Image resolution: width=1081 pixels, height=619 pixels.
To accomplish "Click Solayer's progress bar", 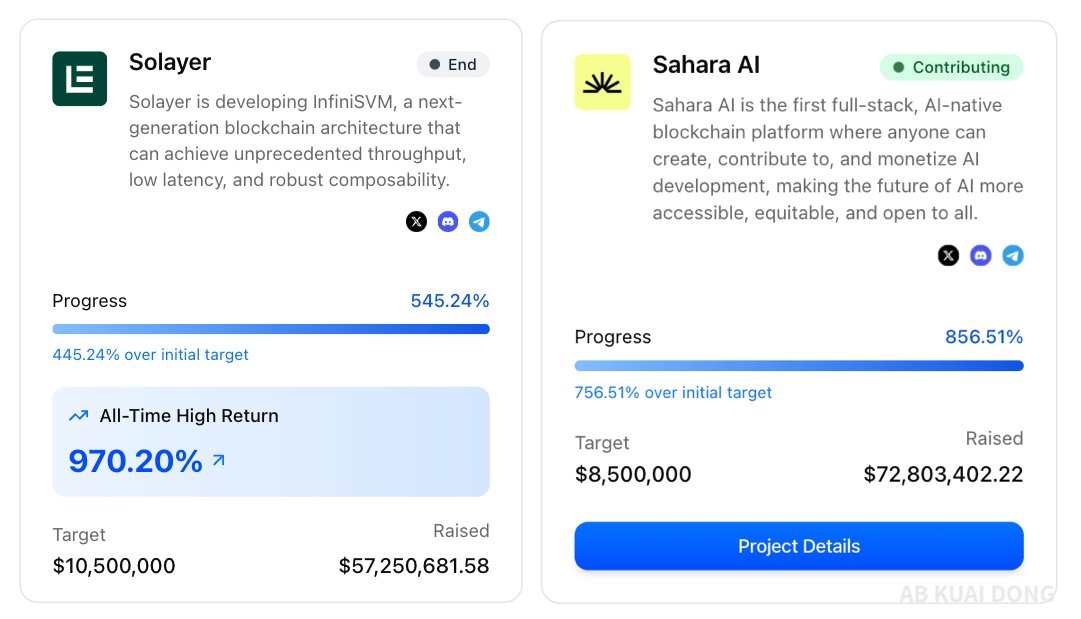I will click(x=271, y=329).
